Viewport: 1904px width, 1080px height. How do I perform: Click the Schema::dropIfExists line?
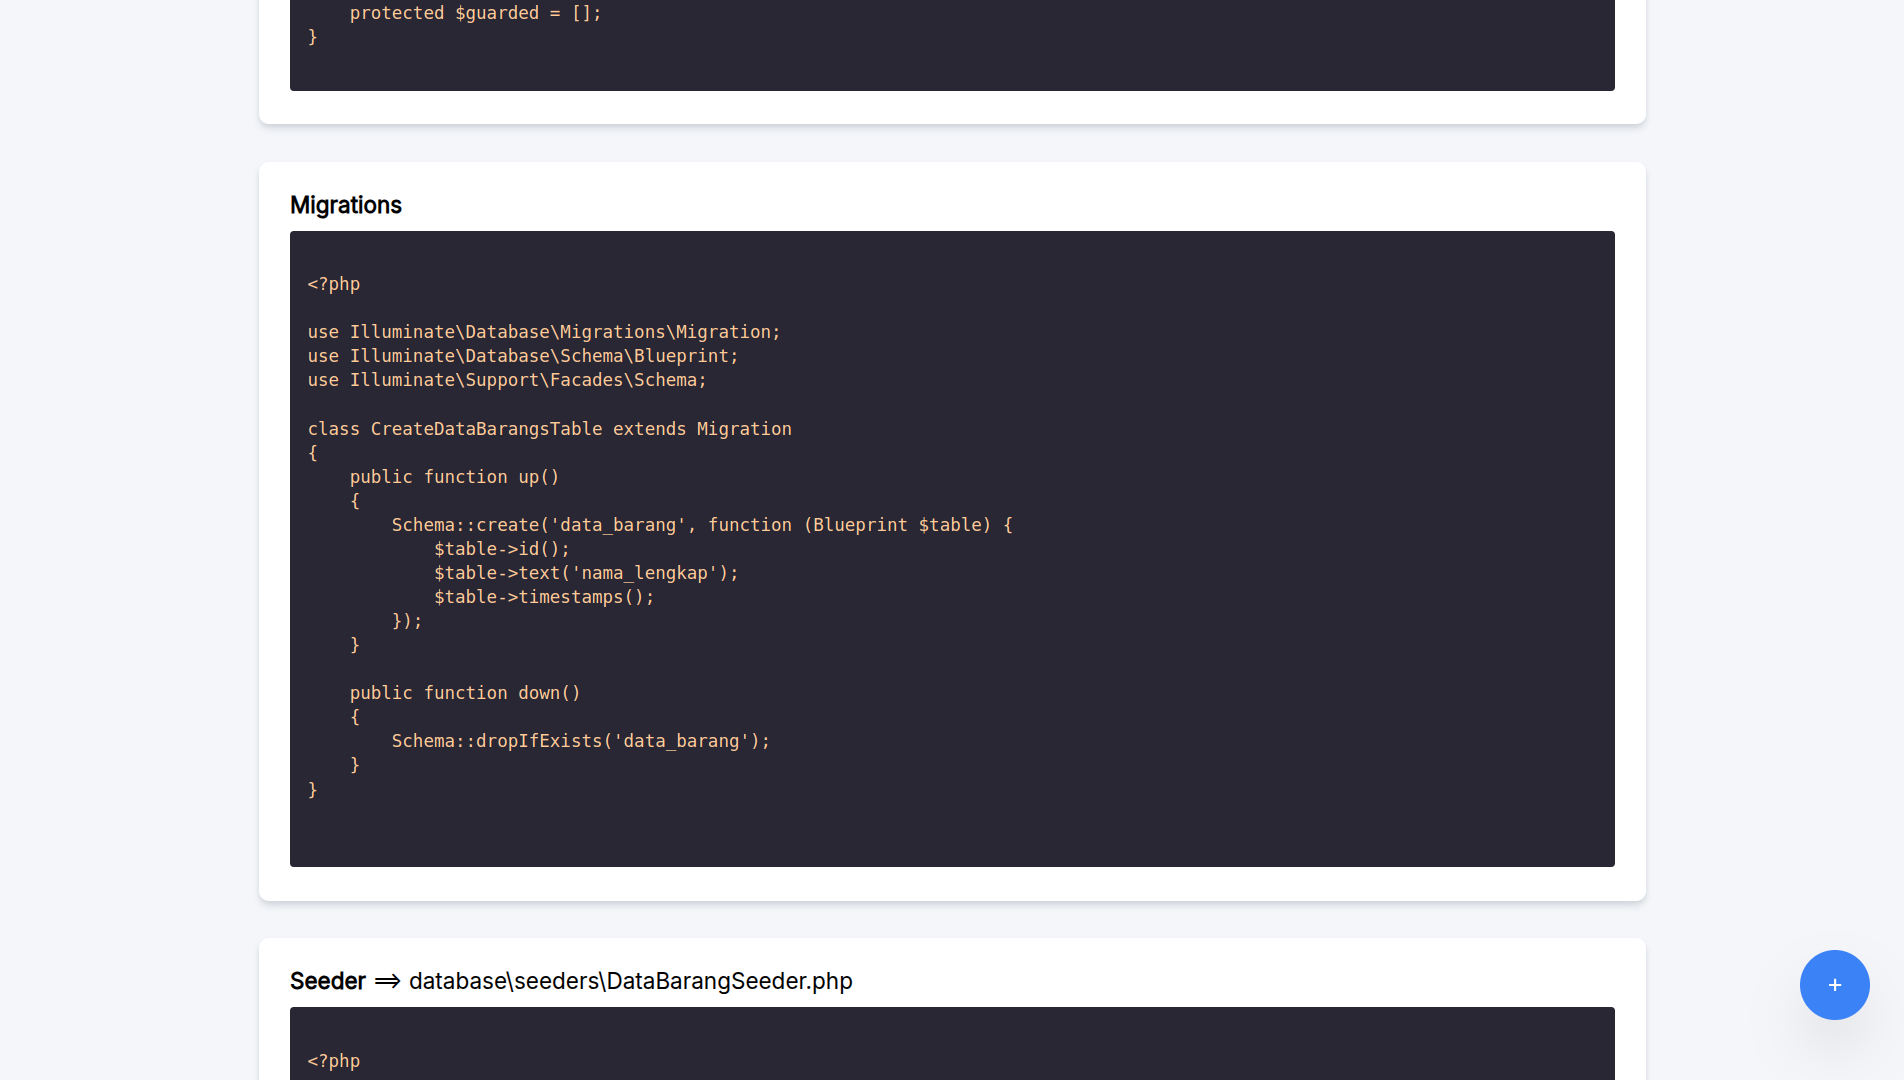pyautogui.click(x=580, y=741)
